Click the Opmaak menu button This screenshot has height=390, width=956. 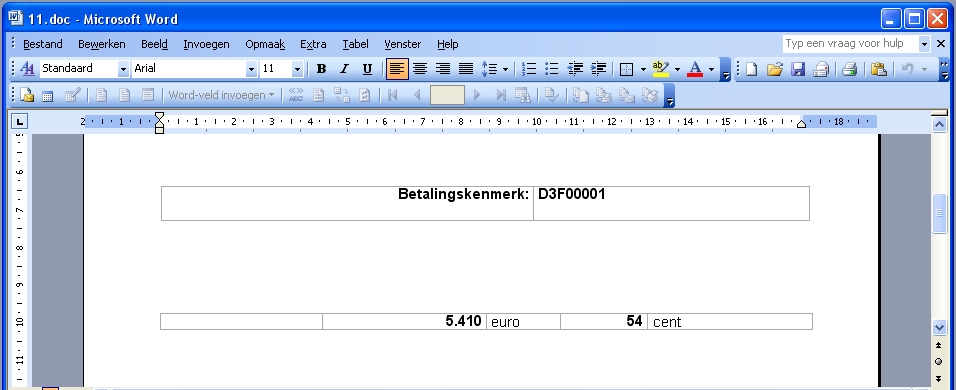[265, 44]
